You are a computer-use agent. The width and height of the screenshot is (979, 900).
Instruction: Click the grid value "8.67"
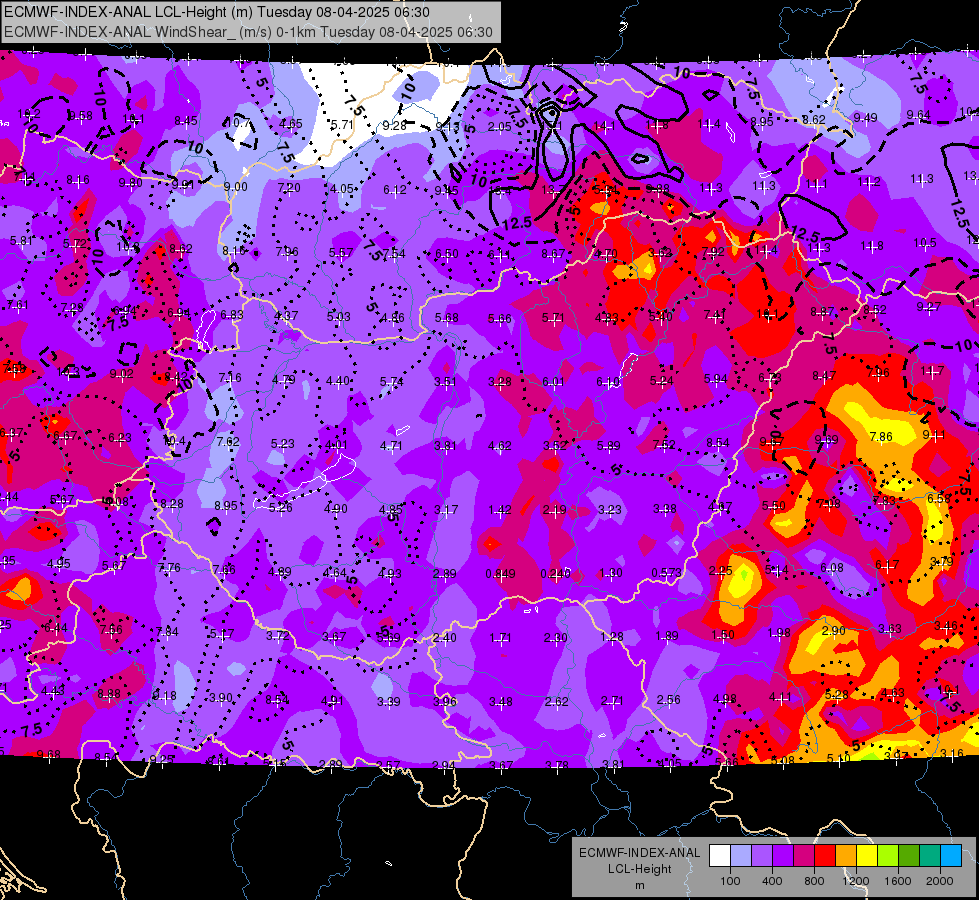point(553,253)
